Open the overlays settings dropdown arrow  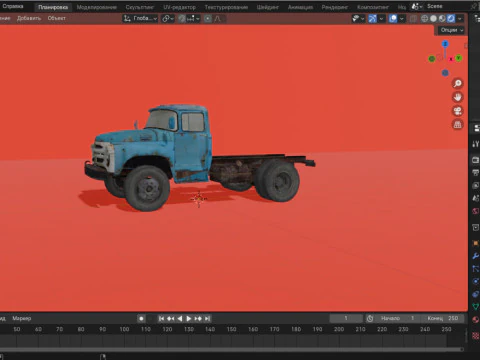coord(402,19)
